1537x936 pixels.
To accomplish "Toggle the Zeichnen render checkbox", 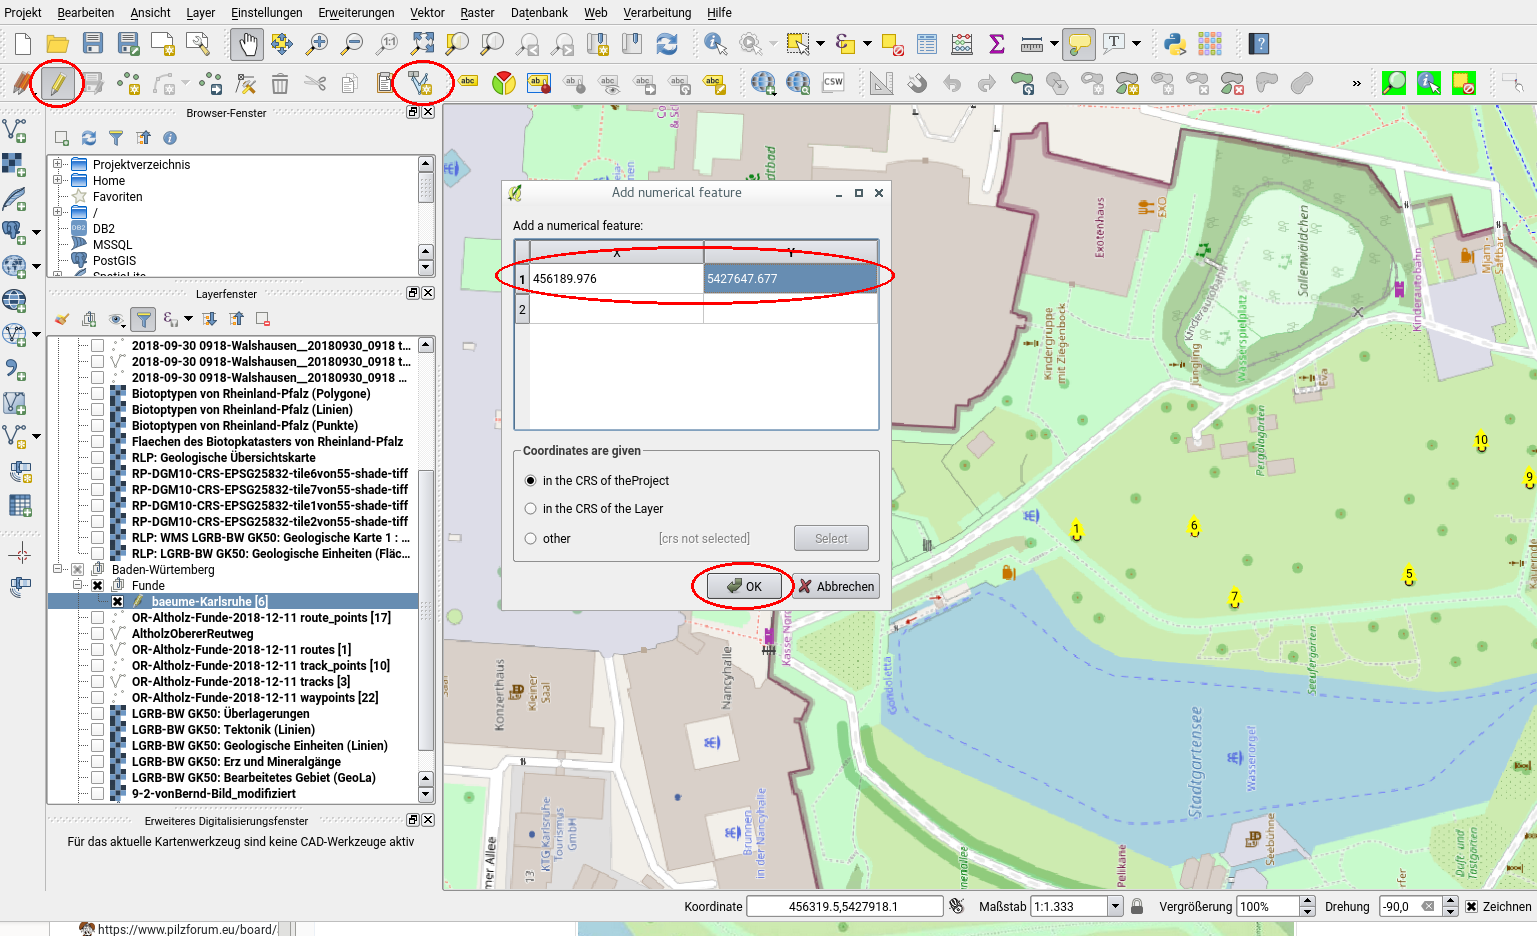I will point(1471,907).
